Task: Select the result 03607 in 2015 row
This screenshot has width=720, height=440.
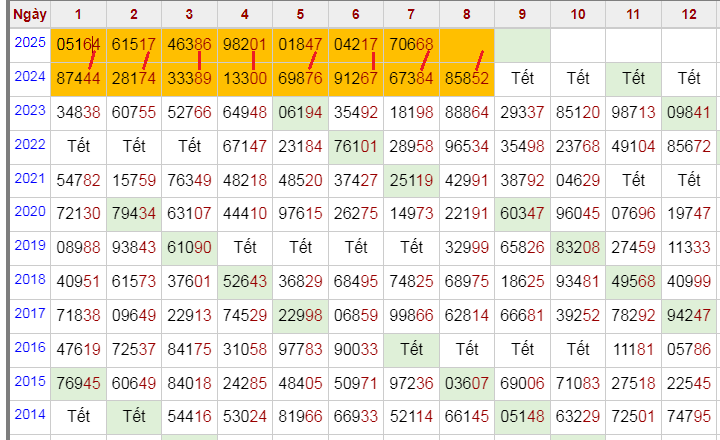Action: point(466,383)
